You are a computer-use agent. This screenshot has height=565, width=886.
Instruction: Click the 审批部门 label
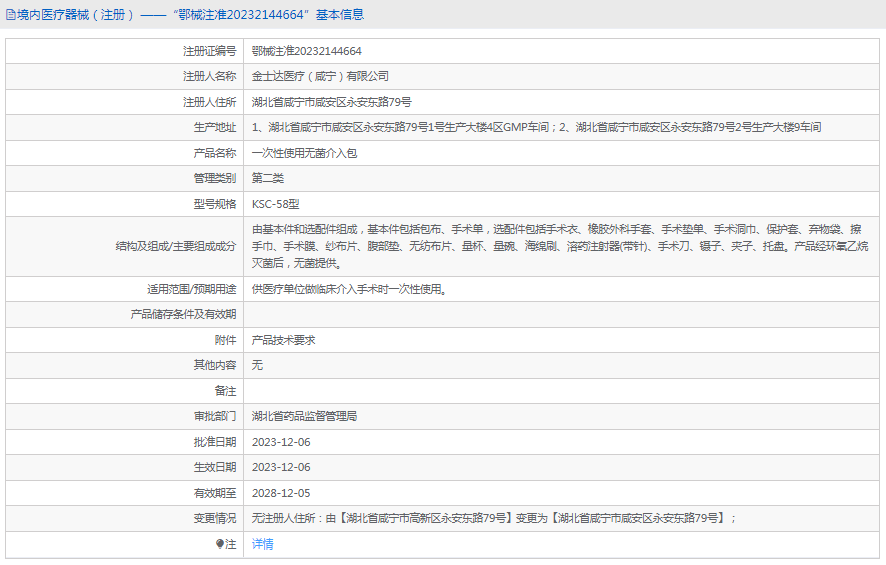click(x=215, y=416)
